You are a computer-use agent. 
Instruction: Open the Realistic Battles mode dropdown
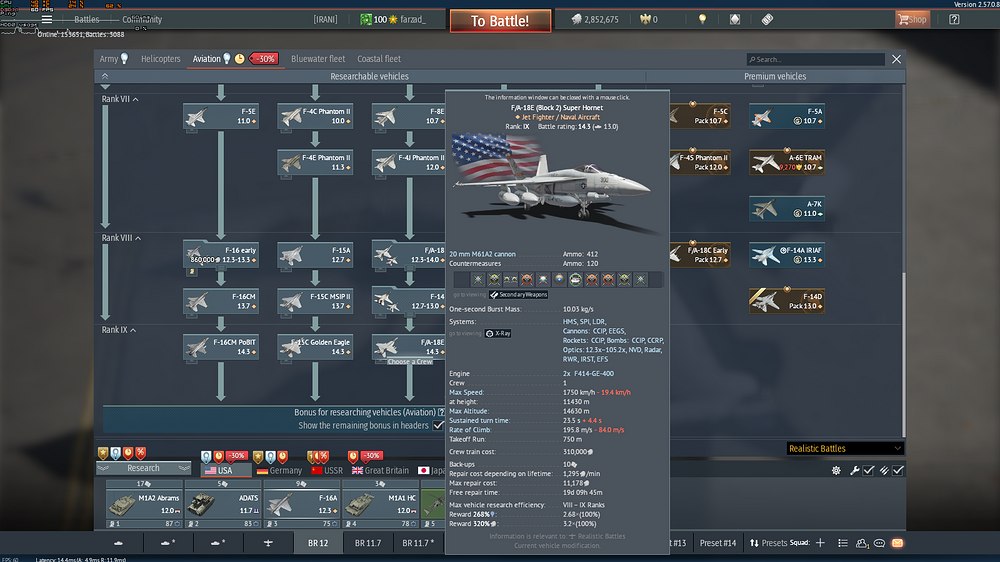(844, 448)
